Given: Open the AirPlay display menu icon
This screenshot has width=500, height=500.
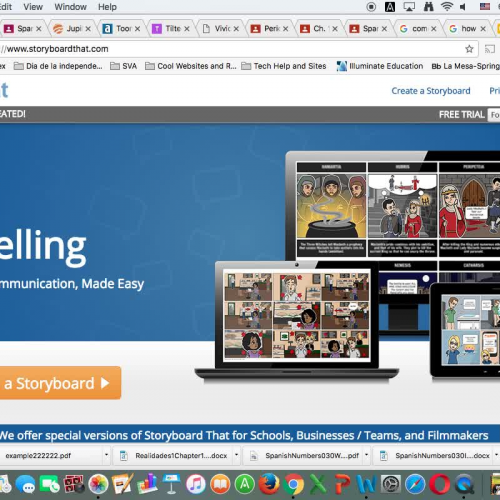Looking at the screenshot, I should coord(409,7).
